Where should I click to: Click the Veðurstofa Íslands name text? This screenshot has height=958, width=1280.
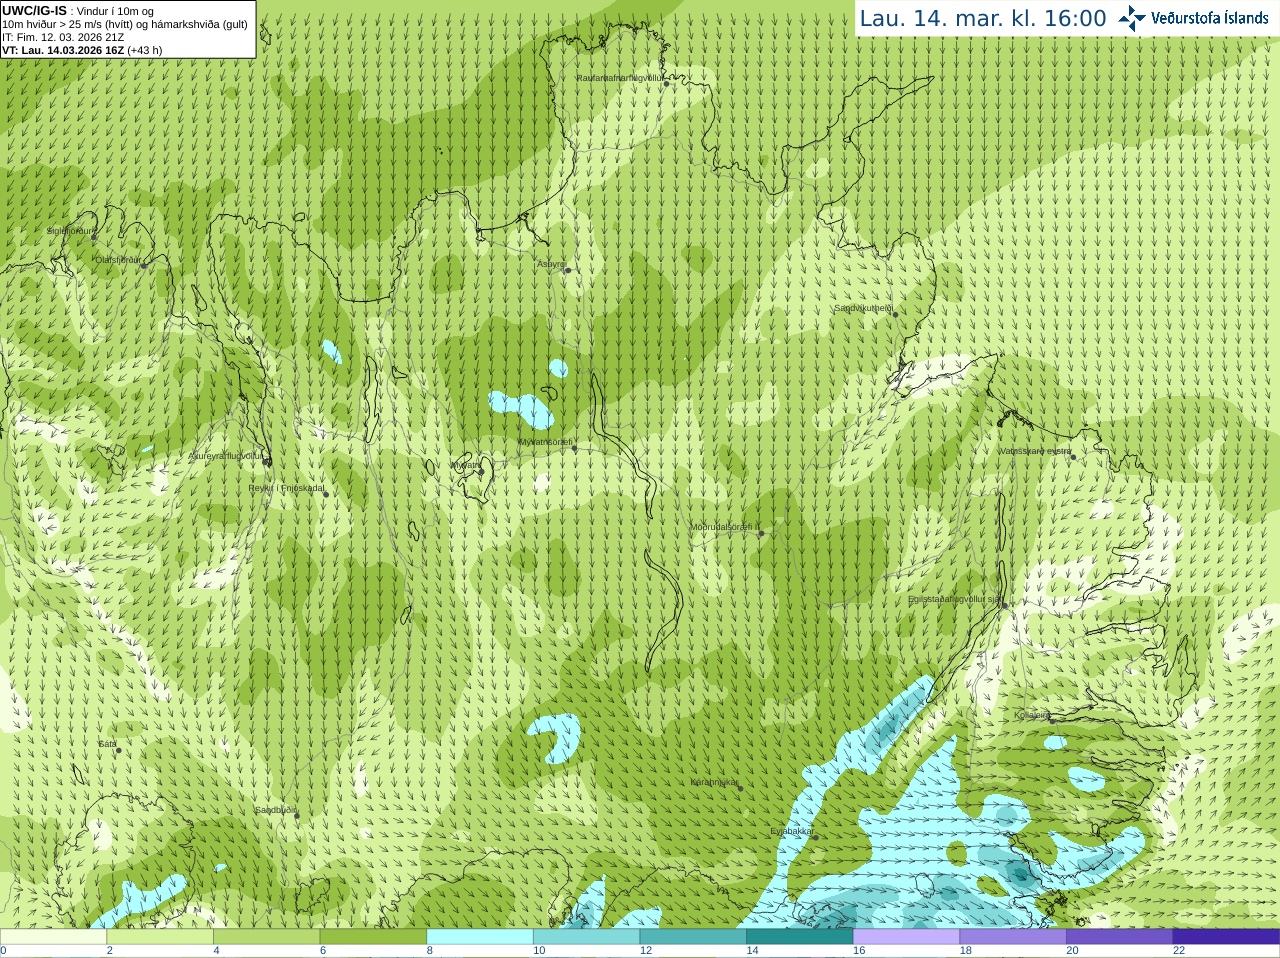[1210, 18]
